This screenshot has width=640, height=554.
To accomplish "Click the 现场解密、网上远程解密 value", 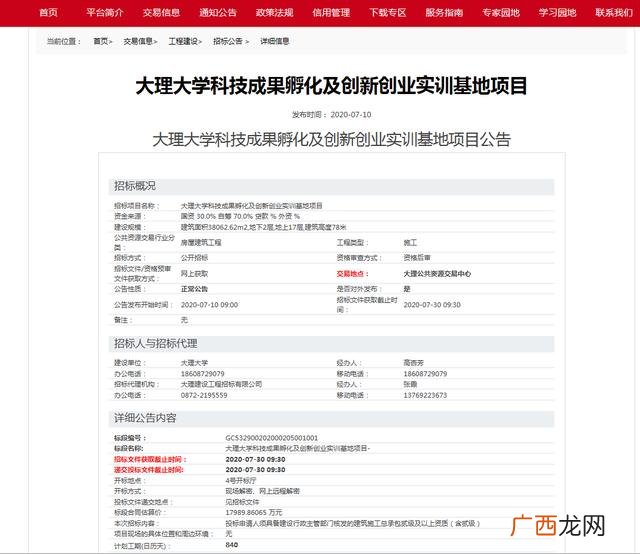I will (262, 491).
